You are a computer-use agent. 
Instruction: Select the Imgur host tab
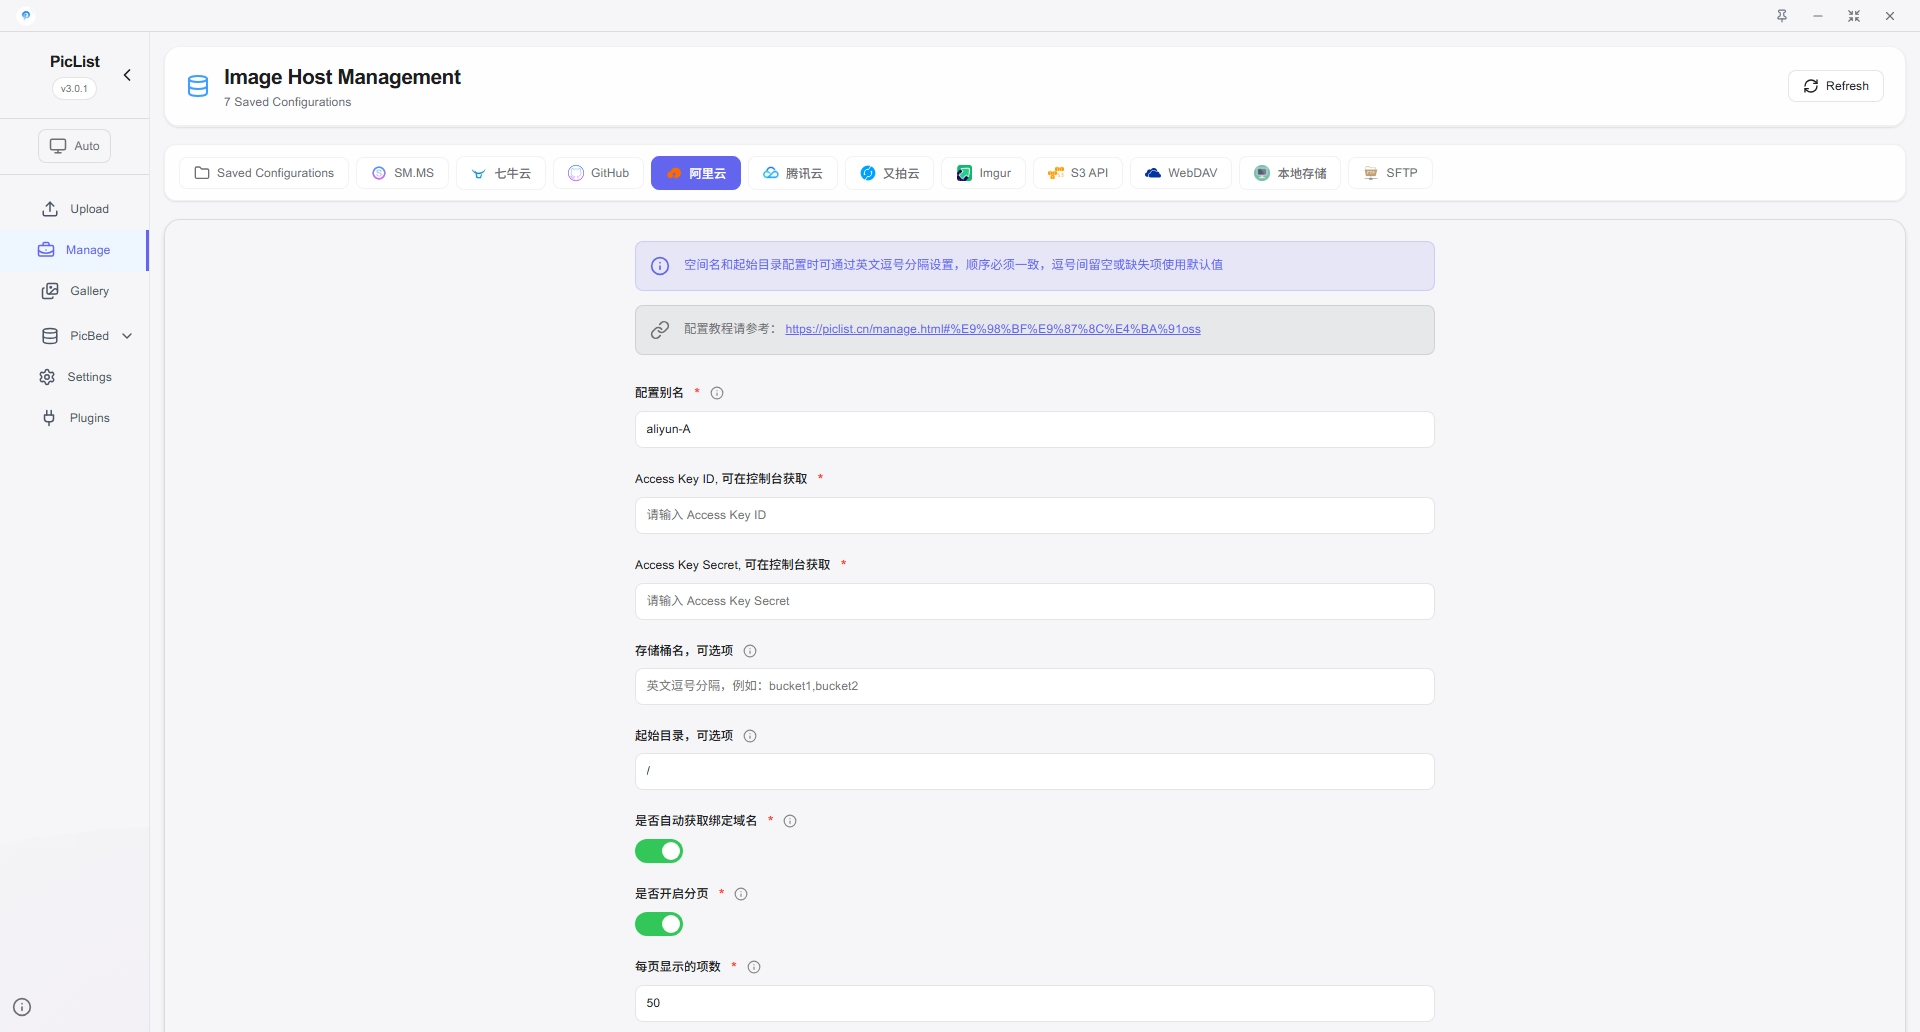(x=983, y=173)
